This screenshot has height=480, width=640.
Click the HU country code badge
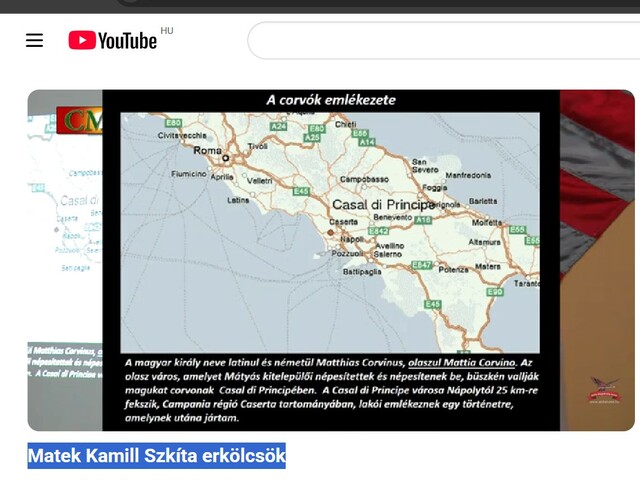click(166, 32)
